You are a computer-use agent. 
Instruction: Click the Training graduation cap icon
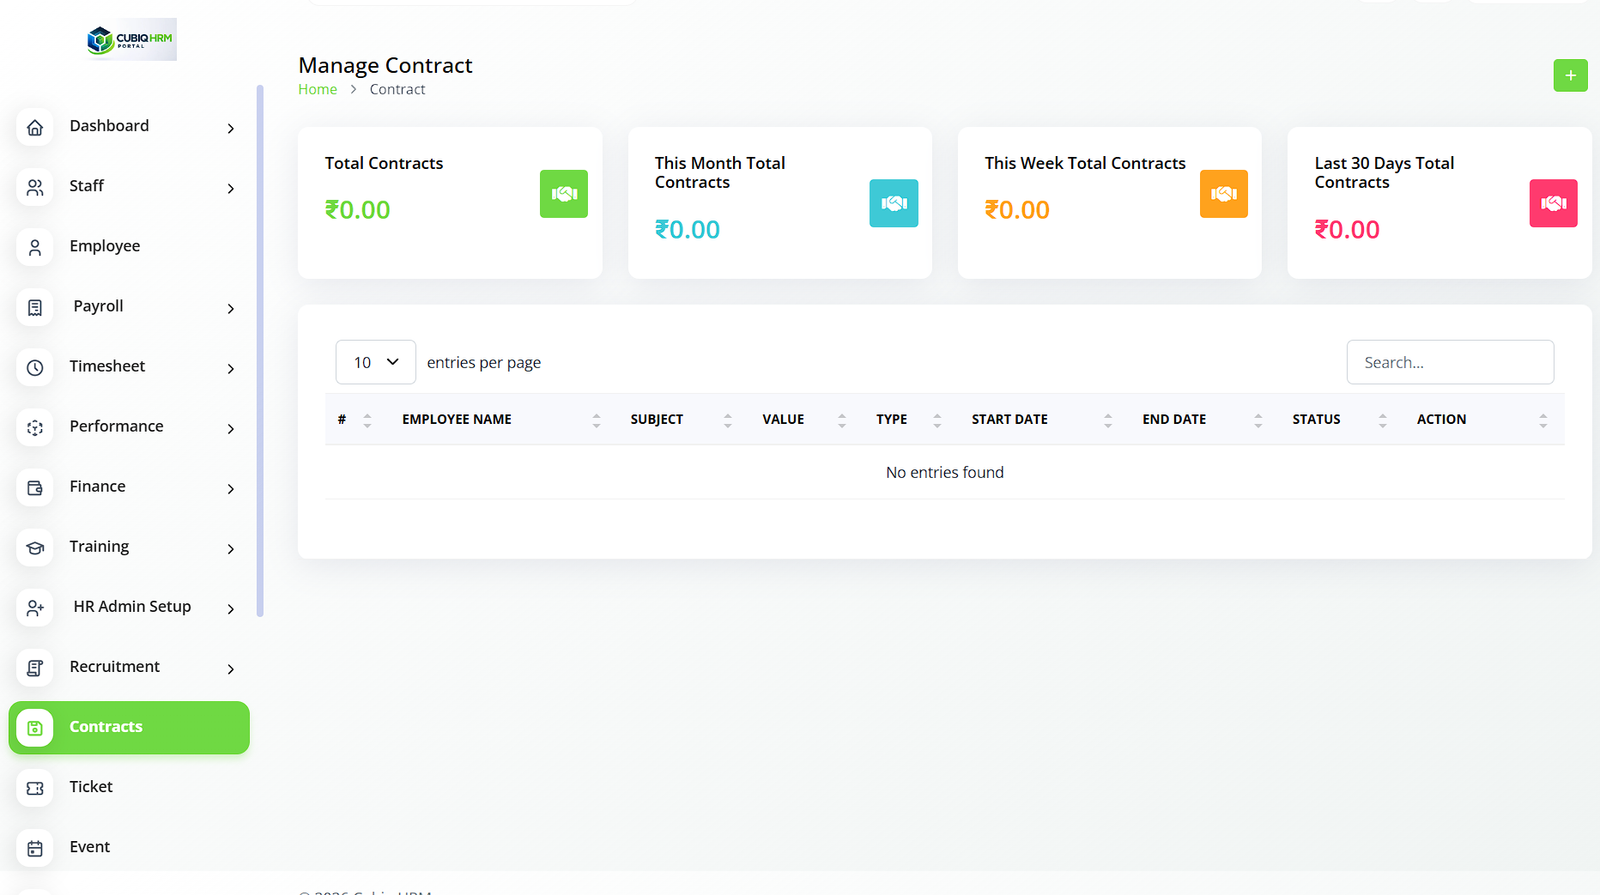pos(35,548)
